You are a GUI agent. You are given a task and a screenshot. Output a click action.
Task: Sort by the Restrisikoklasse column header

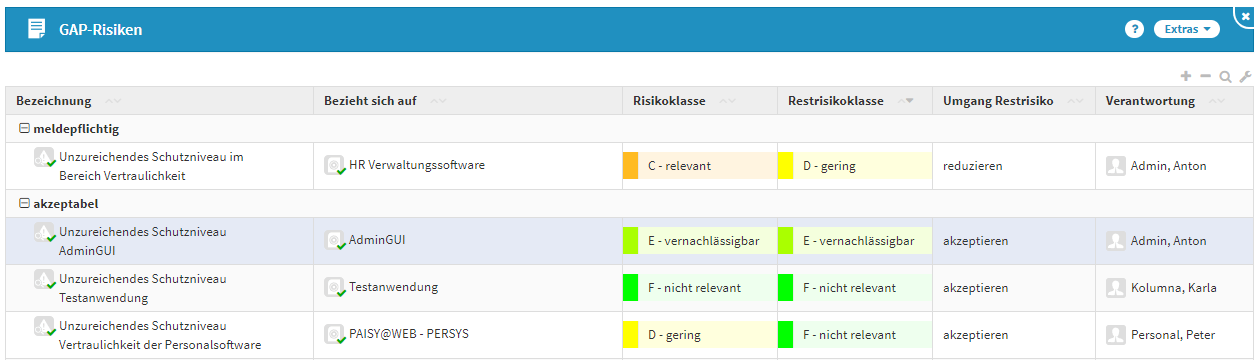pos(835,101)
